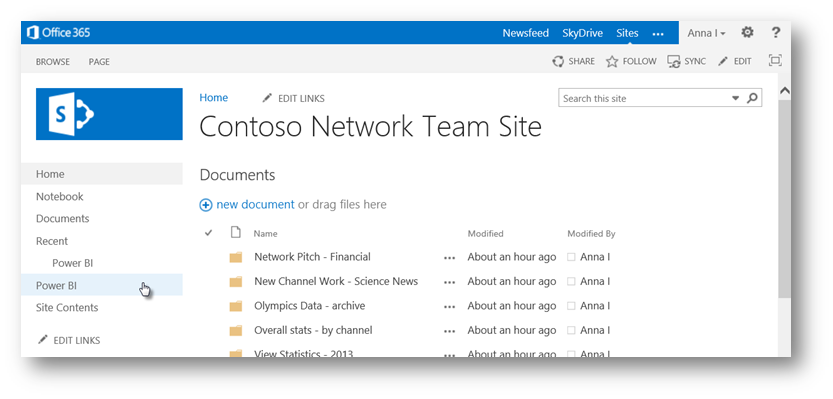Screen dimensions: 833x399
Task: Click the file type column icon
Action: [235, 232]
